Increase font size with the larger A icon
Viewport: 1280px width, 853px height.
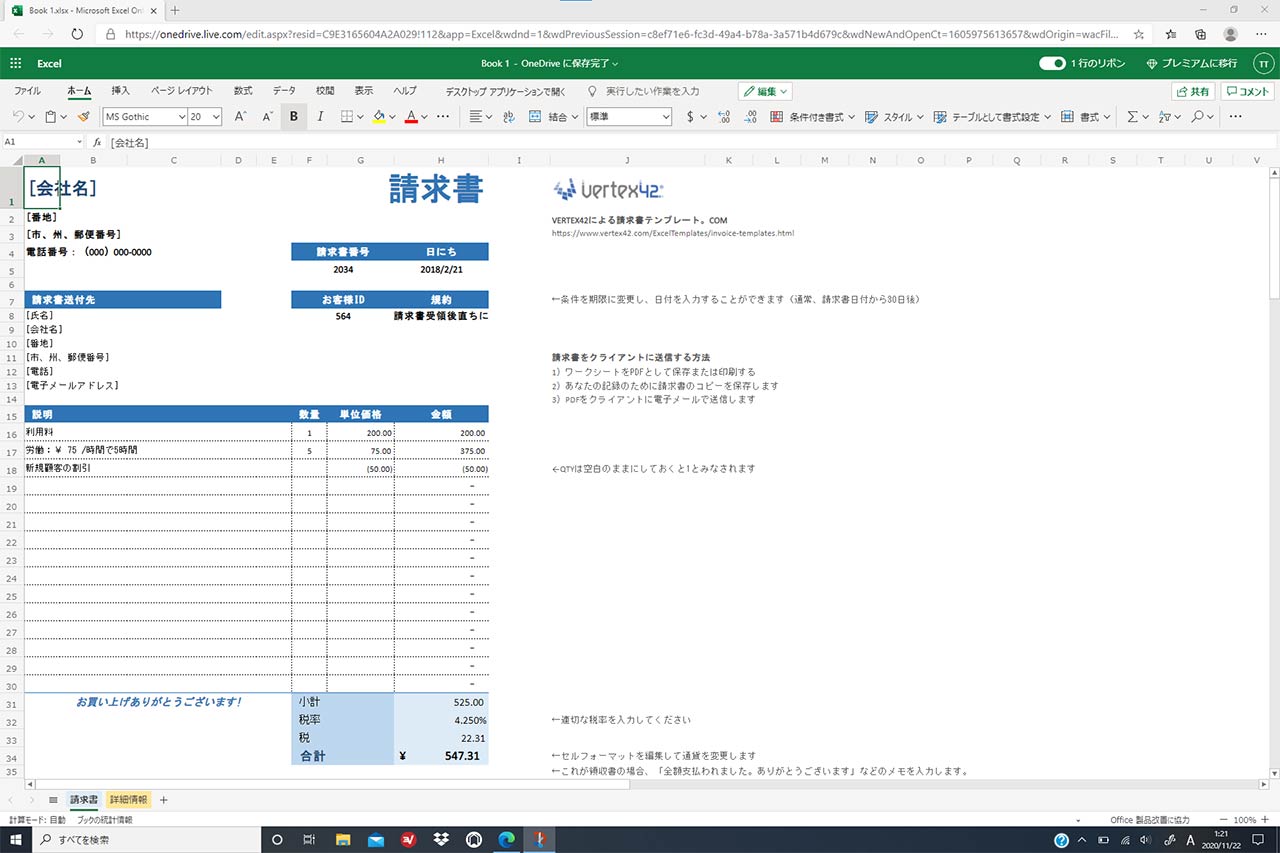coord(240,117)
